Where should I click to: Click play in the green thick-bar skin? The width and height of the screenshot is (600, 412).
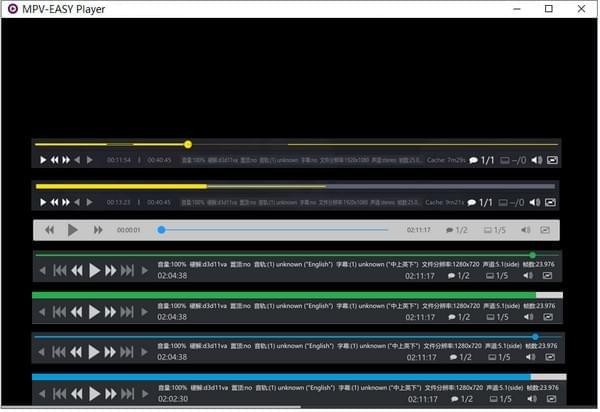click(x=94, y=312)
